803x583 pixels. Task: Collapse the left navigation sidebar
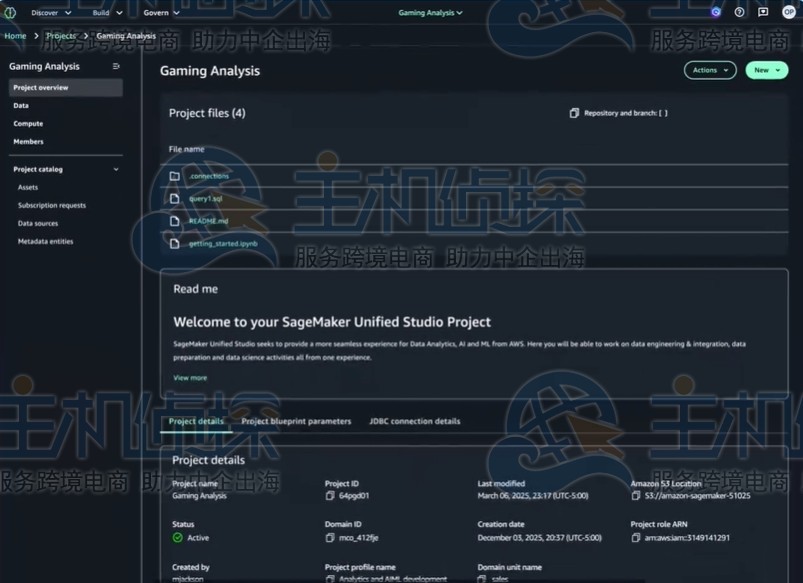click(x=115, y=65)
